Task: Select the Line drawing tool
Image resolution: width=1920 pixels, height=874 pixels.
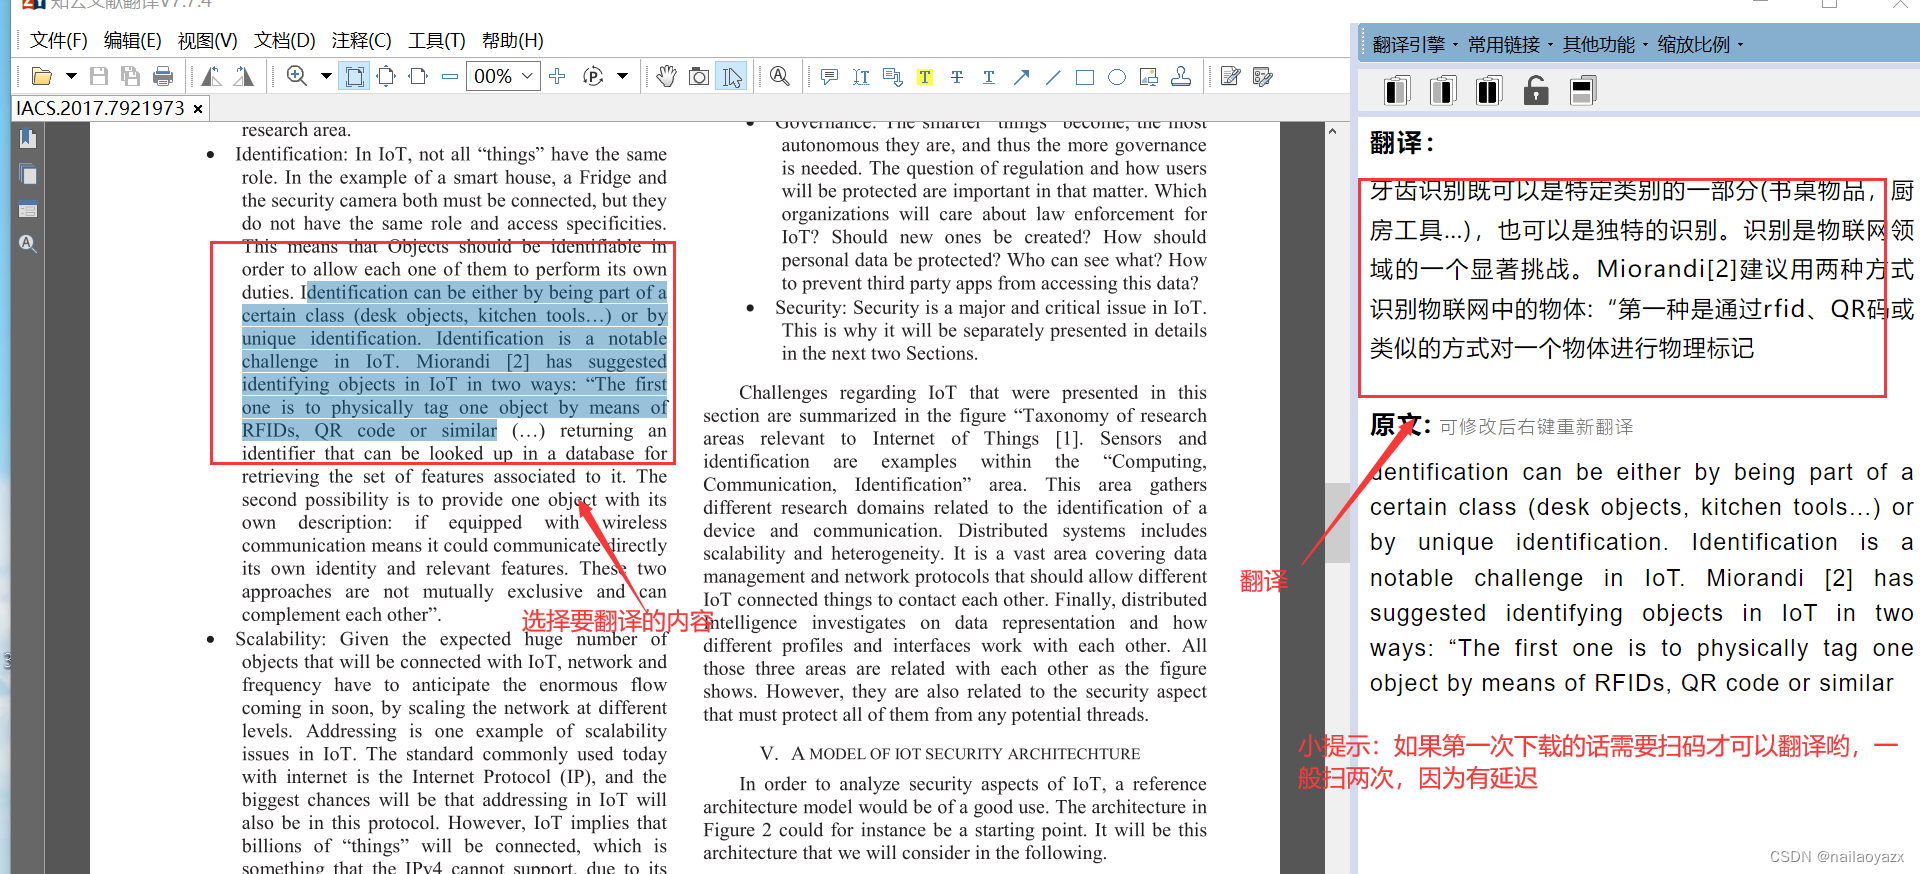Action: click(x=1053, y=76)
